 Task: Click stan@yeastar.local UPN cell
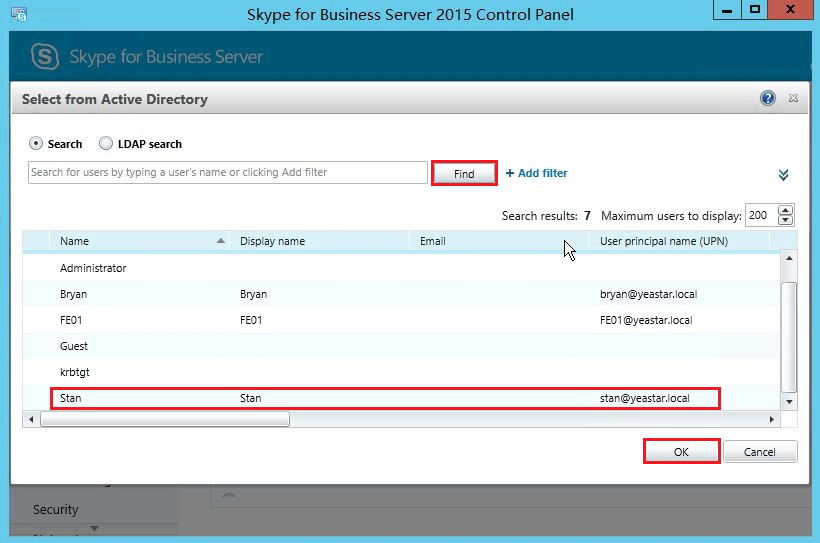[644, 398]
